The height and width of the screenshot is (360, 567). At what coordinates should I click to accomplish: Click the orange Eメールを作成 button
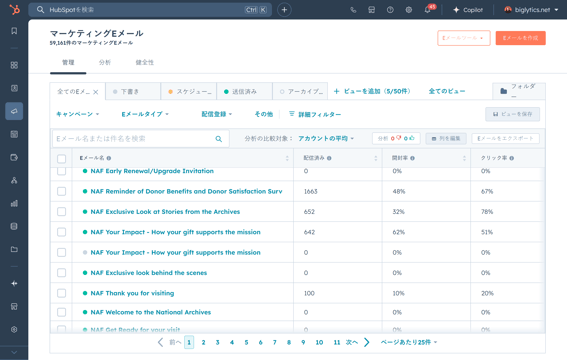[x=520, y=38]
